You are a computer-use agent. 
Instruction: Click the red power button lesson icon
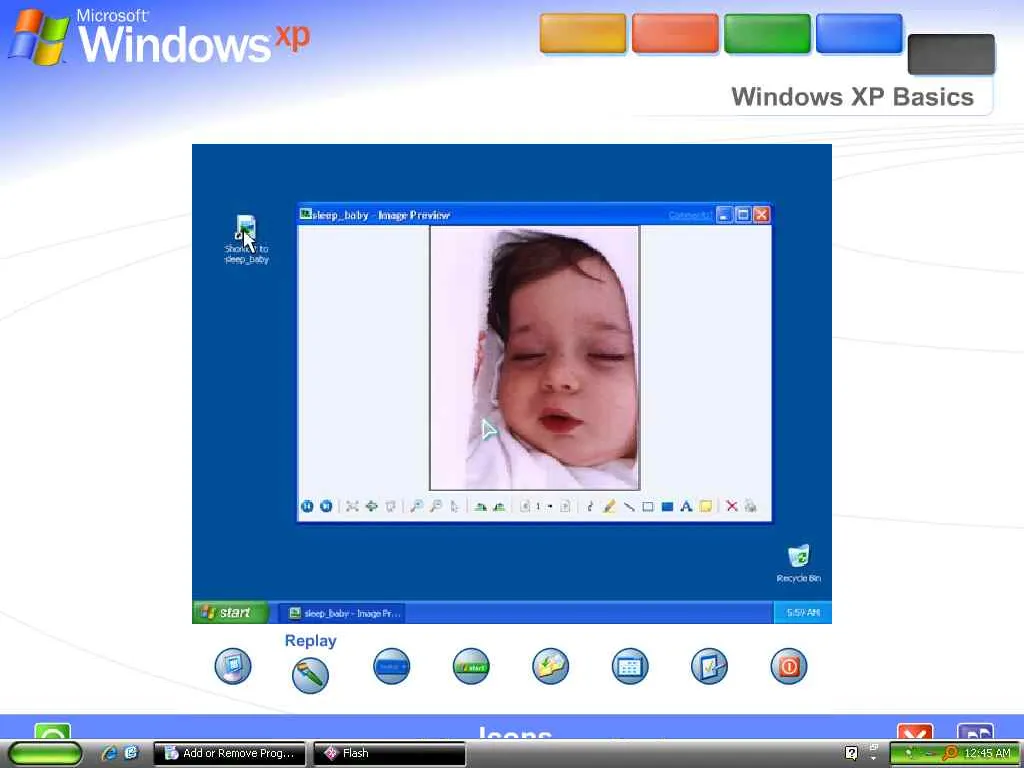coord(789,666)
